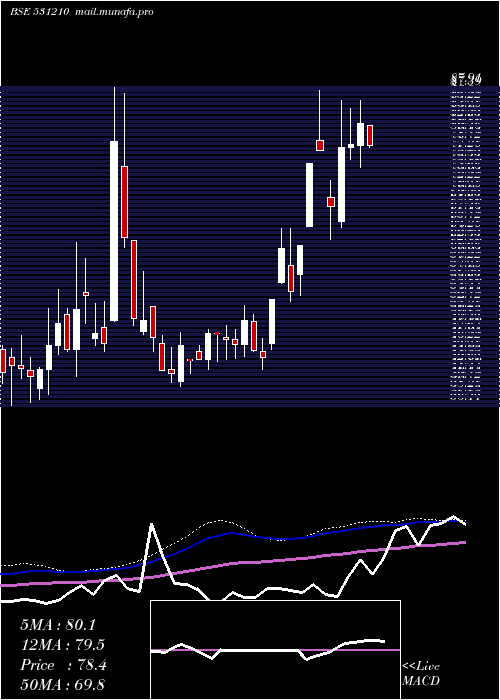Click the tallest white candlestick body
Screen dimensions: 500x700
tap(114, 231)
